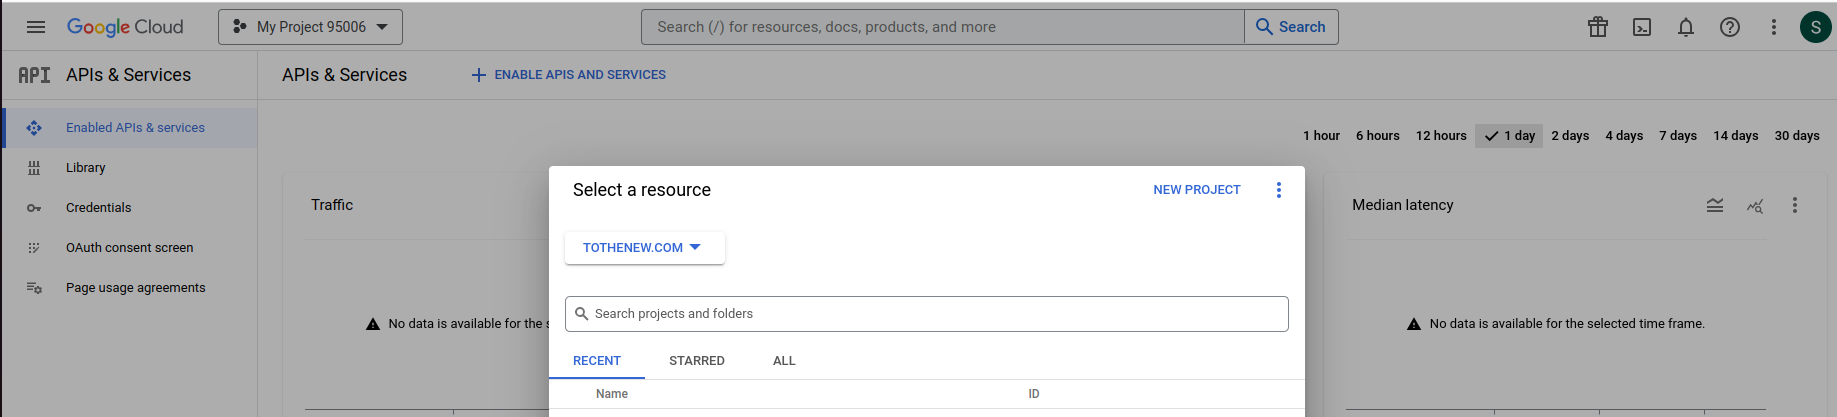Click Enable APIs and Services link

(568, 75)
